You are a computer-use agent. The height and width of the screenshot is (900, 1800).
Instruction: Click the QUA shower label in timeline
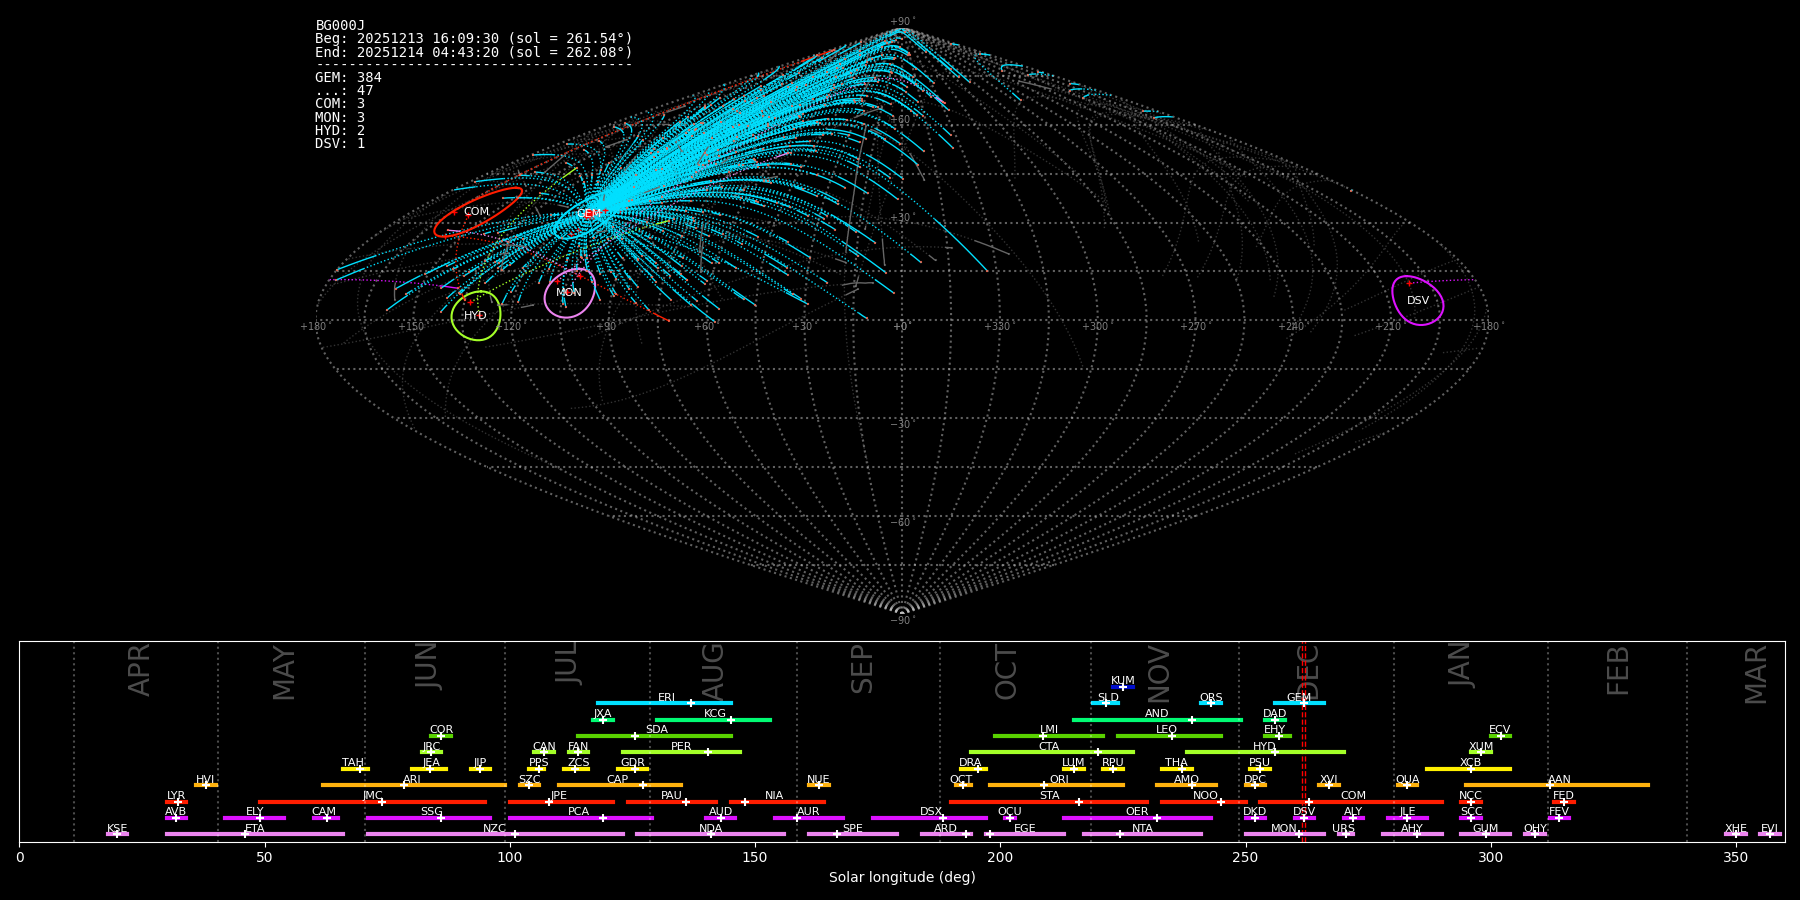click(1407, 780)
